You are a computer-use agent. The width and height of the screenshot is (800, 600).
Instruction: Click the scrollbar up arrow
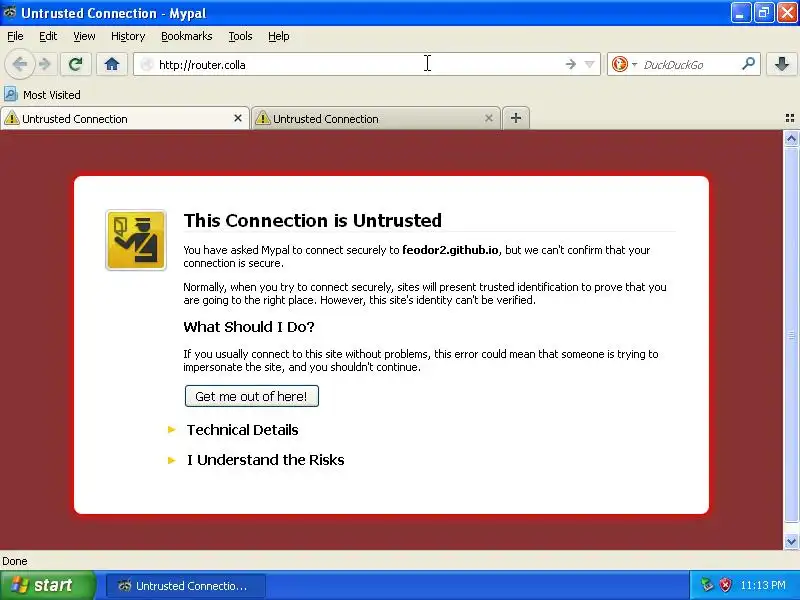pos(791,138)
